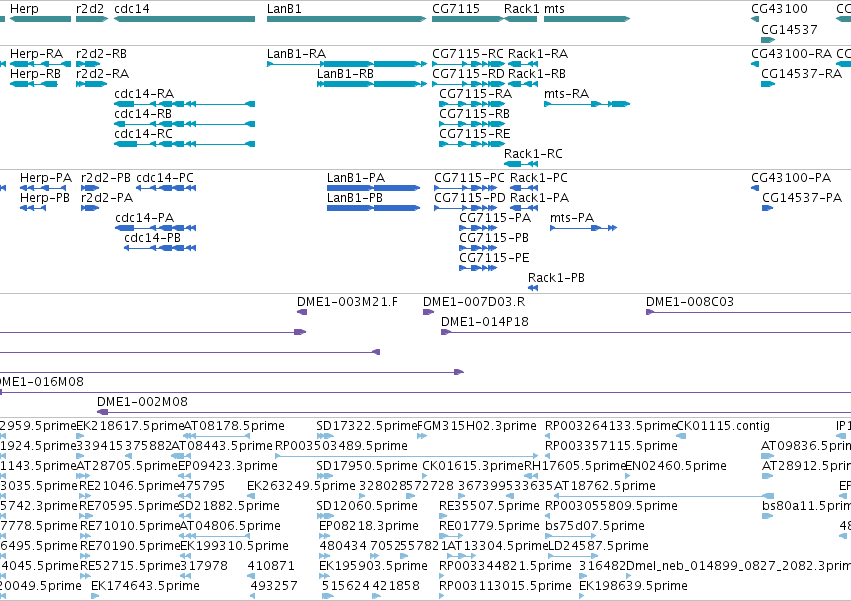Image resolution: width=851 pixels, height=601 pixels.
Task: Click the DME1-007D03.R clone label
Action: coord(474,302)
